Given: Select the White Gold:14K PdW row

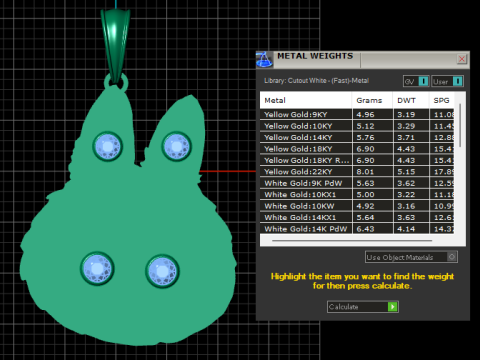Looking at the screenshot, I should tap(357, 229).
